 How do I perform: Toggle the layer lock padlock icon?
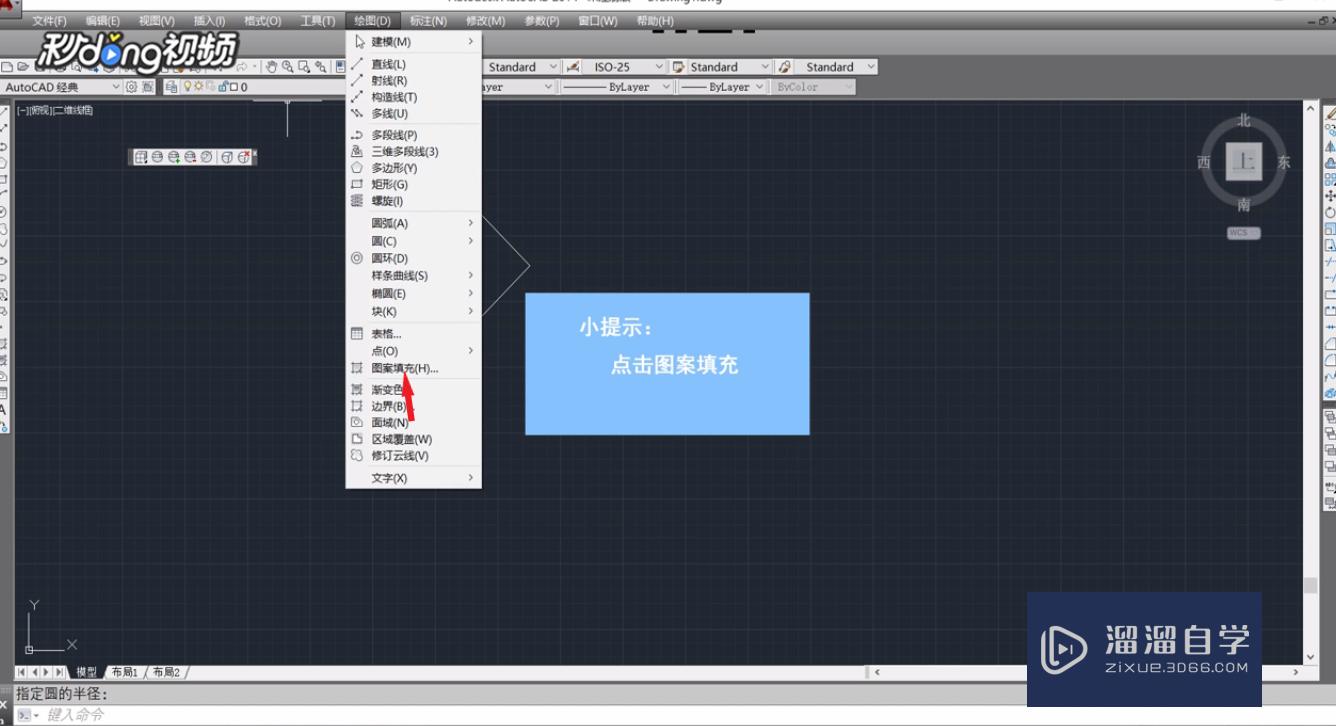pos(223,87)
